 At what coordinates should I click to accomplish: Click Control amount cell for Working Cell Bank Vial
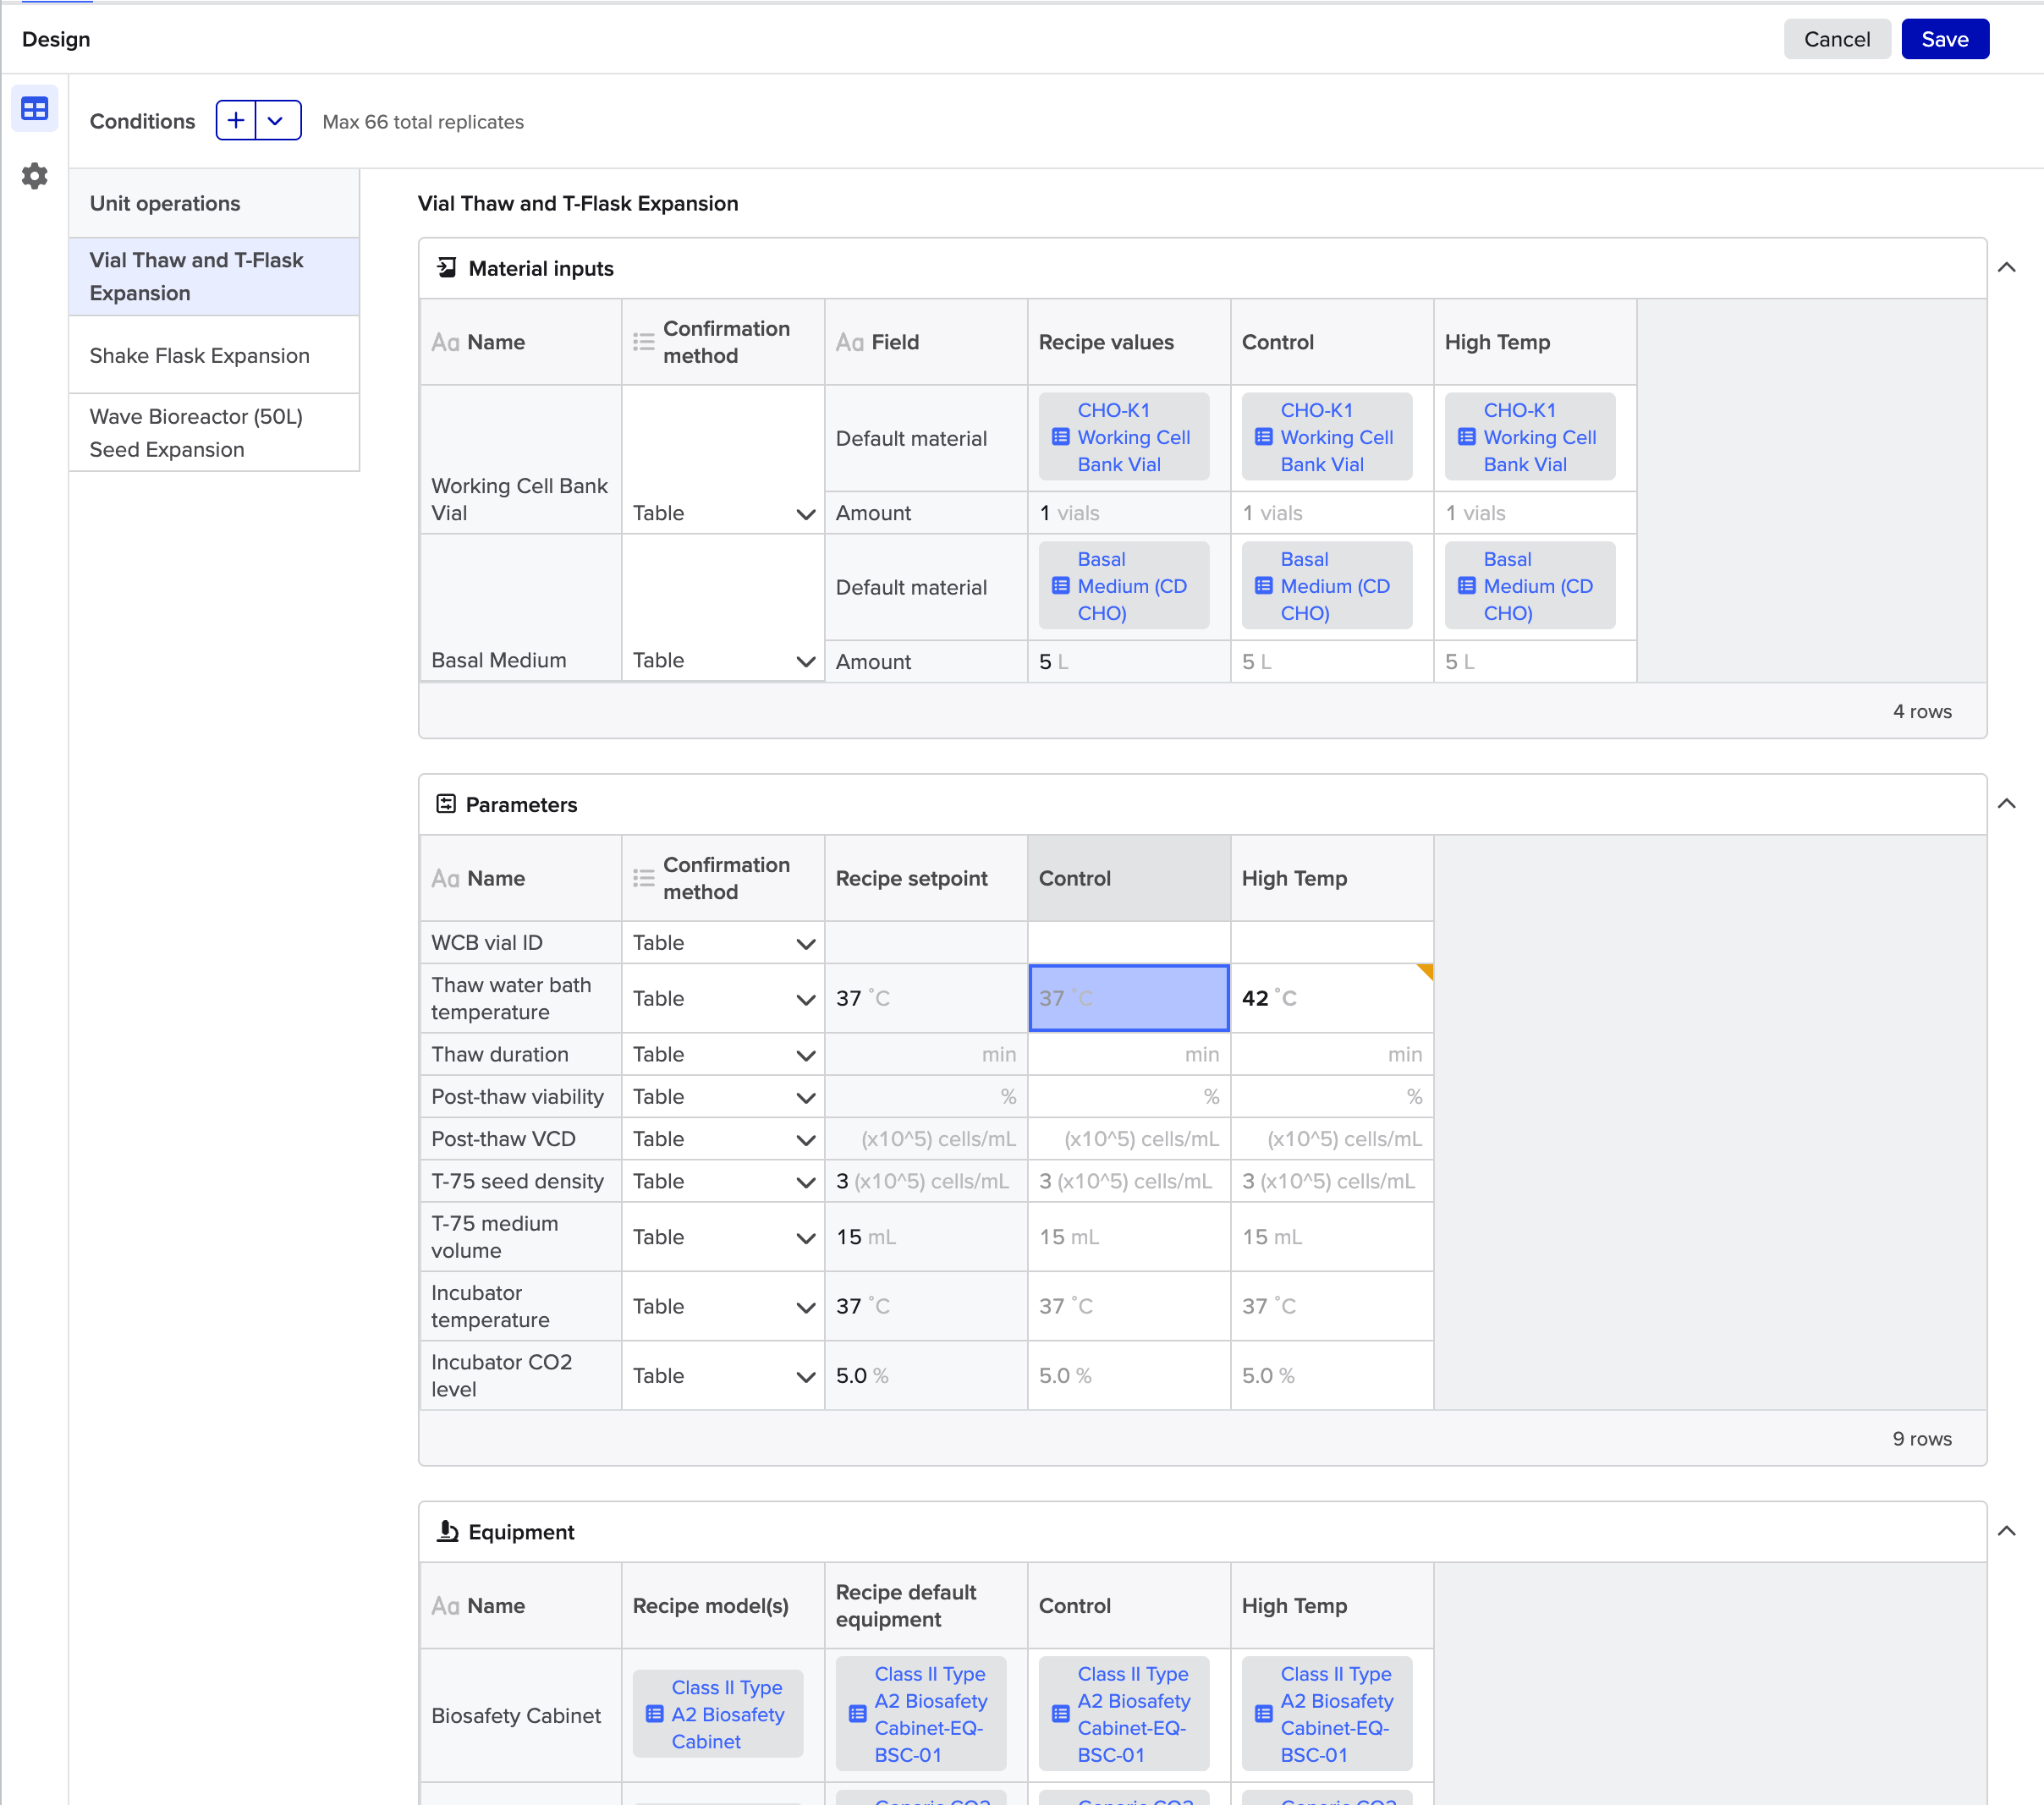click(1331, 513)
